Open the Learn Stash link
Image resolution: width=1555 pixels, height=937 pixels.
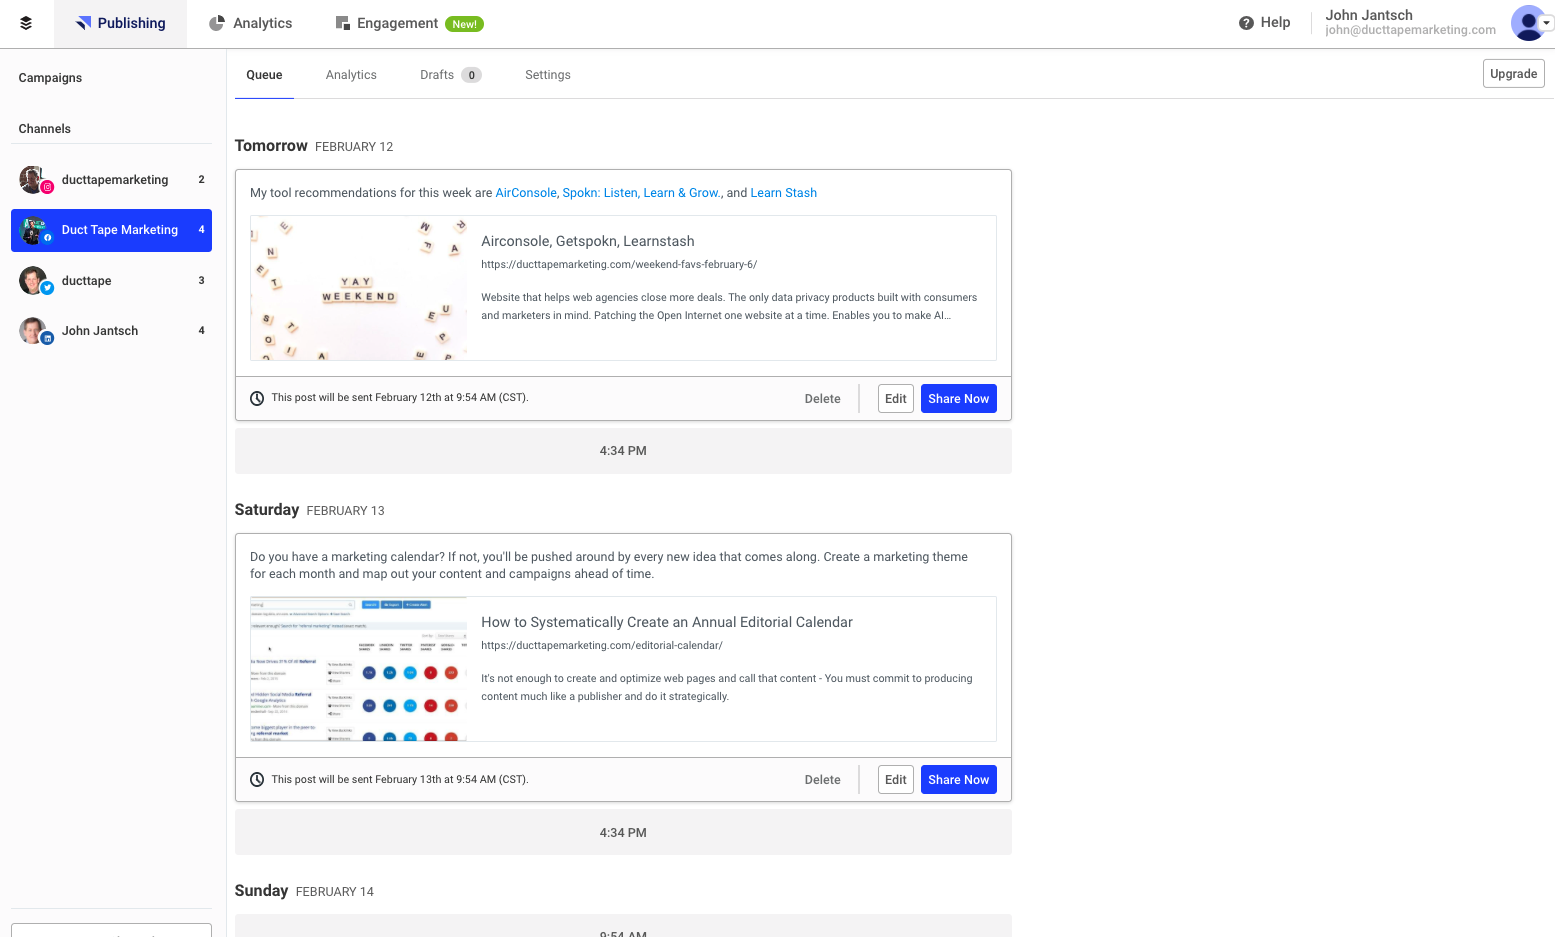click(784, 193)
